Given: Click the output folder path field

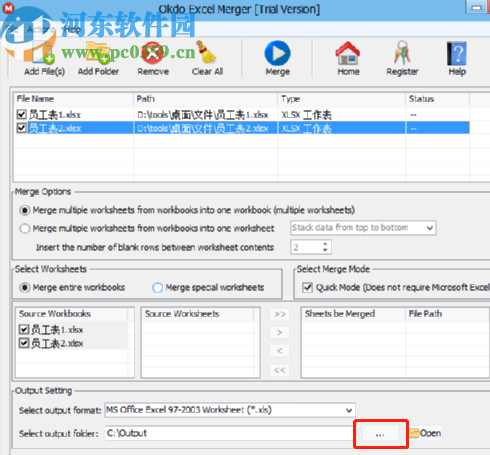Looking at the screenshot, I should coord(230,433).
